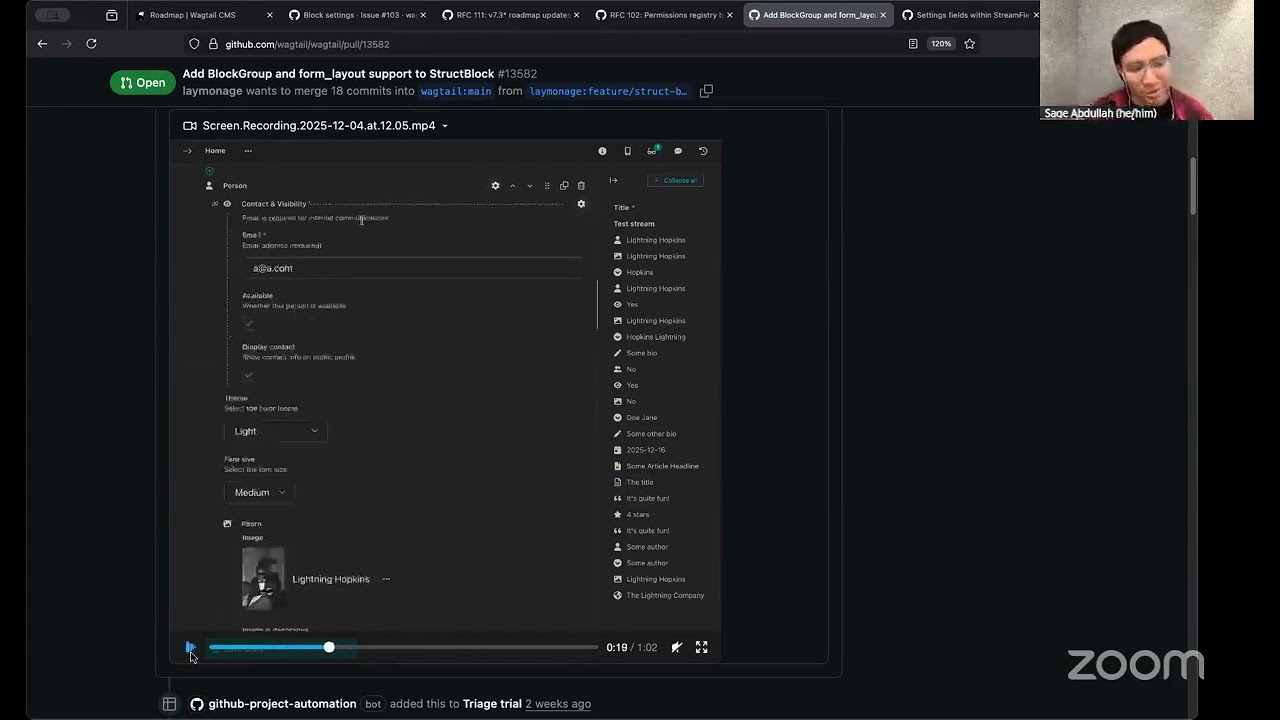Screen dimensions: 1280x720
Task: Click the '2 weeks ago' timestamp
Action: 558,704
